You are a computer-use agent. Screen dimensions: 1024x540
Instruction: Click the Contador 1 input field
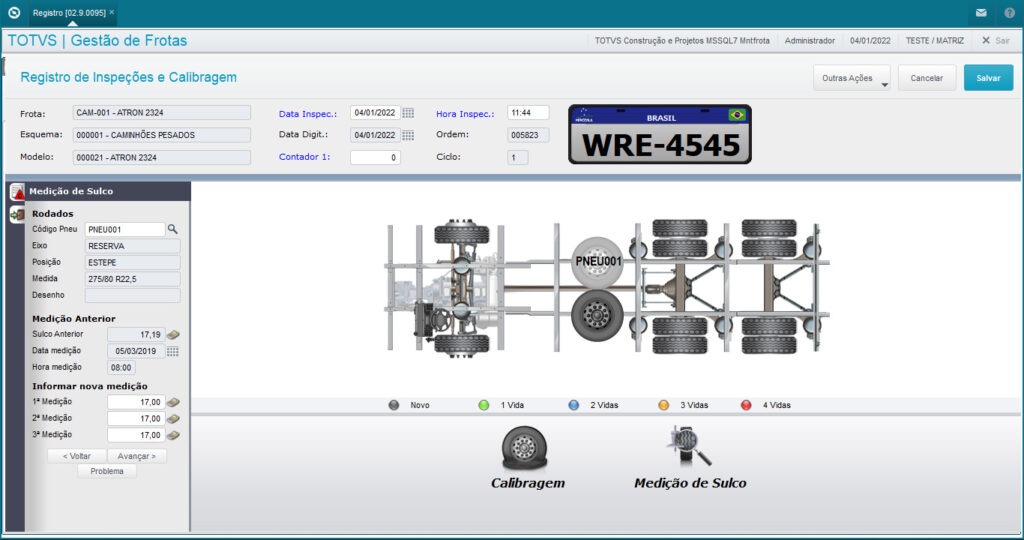375,157
